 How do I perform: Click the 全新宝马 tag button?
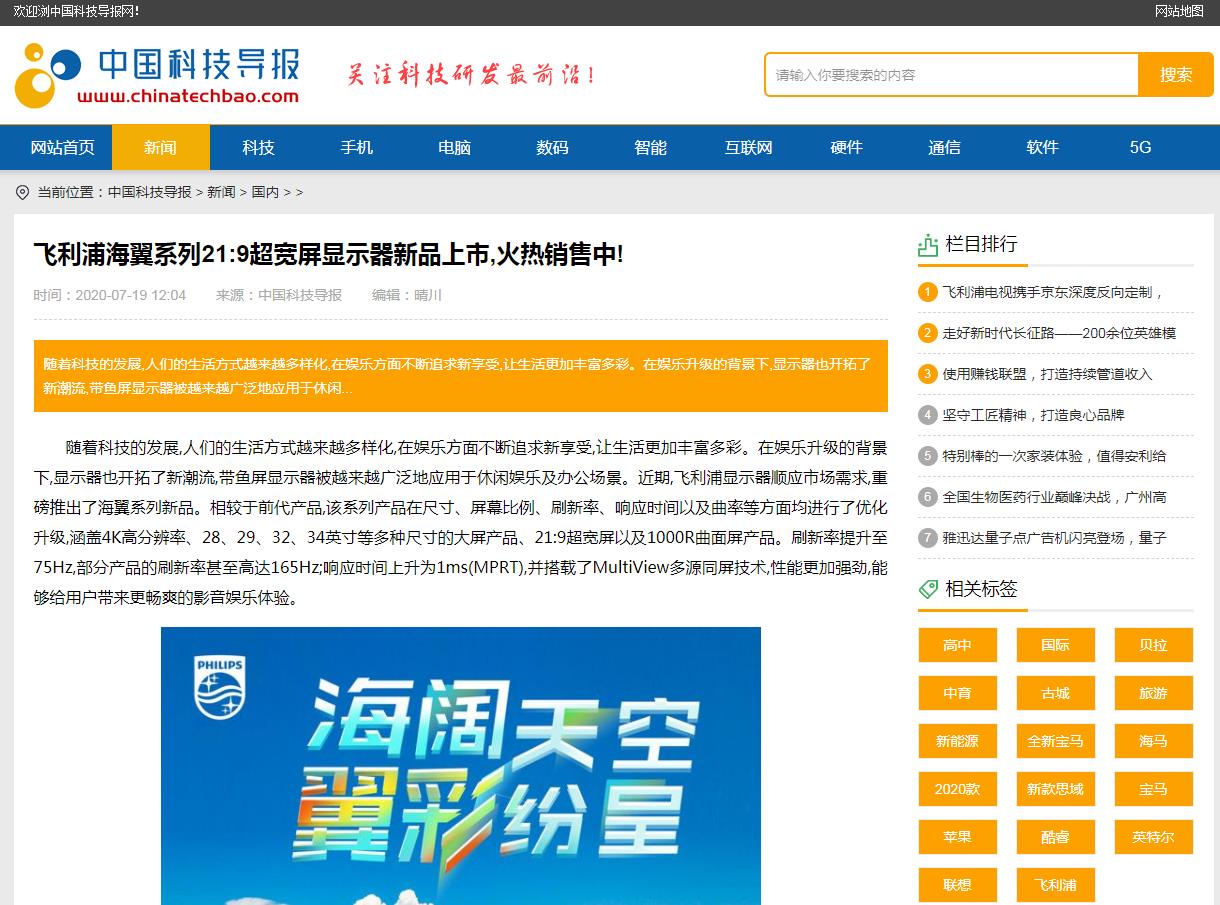1056,741
